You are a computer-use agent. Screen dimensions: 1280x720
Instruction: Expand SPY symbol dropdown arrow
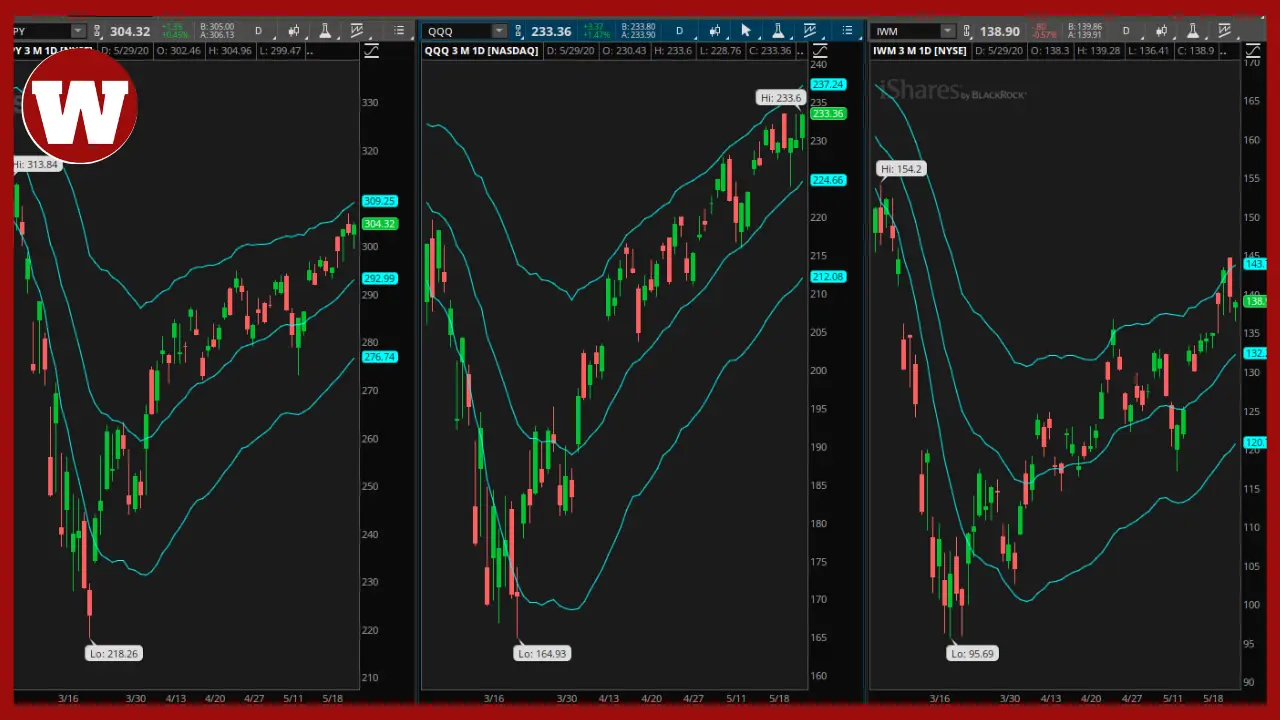point(78,31)
